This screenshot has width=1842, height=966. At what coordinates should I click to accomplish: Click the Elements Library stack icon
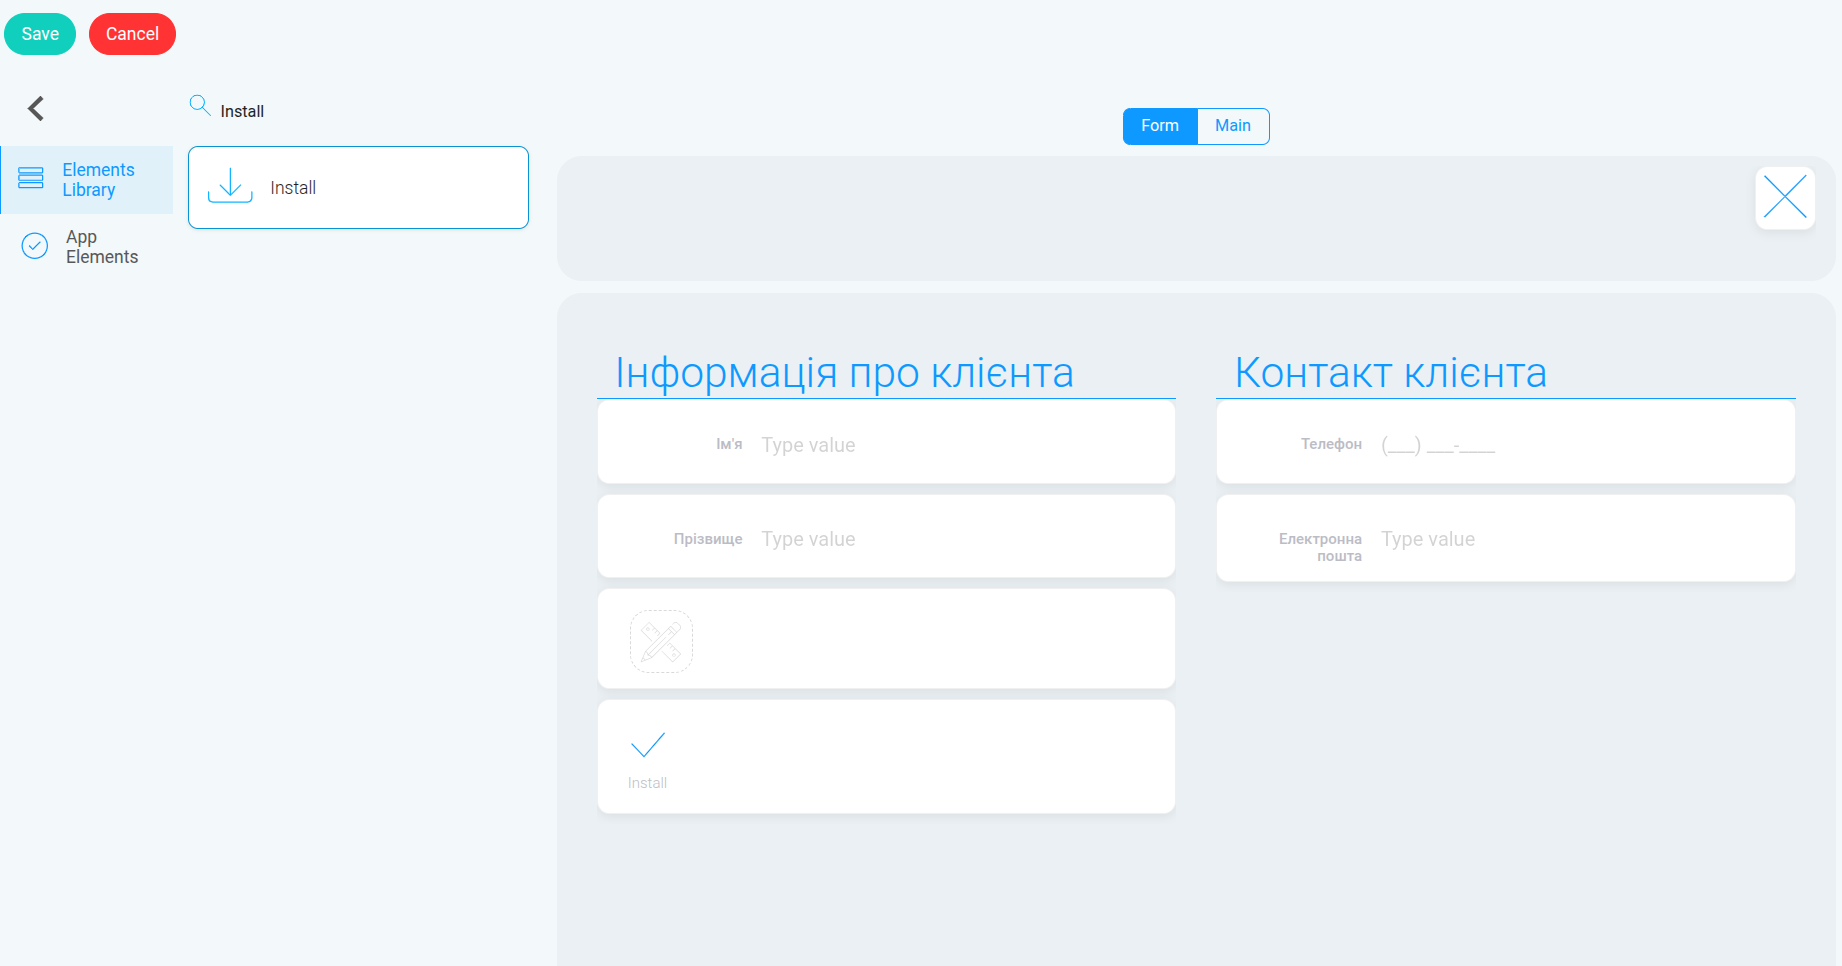pyautogui.click(x=31, y=179)
